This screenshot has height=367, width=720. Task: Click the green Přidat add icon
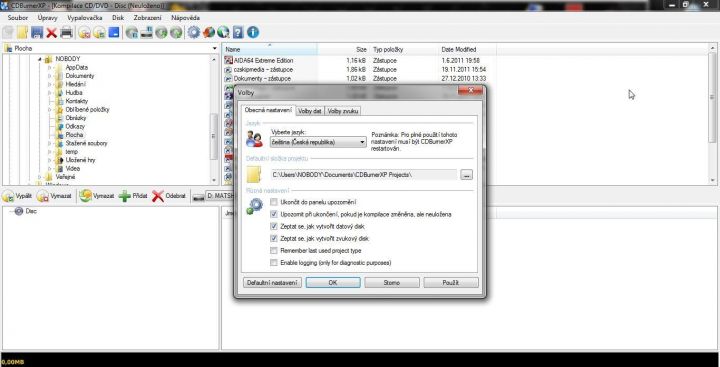pyautogui.click(x=125, y=196)
